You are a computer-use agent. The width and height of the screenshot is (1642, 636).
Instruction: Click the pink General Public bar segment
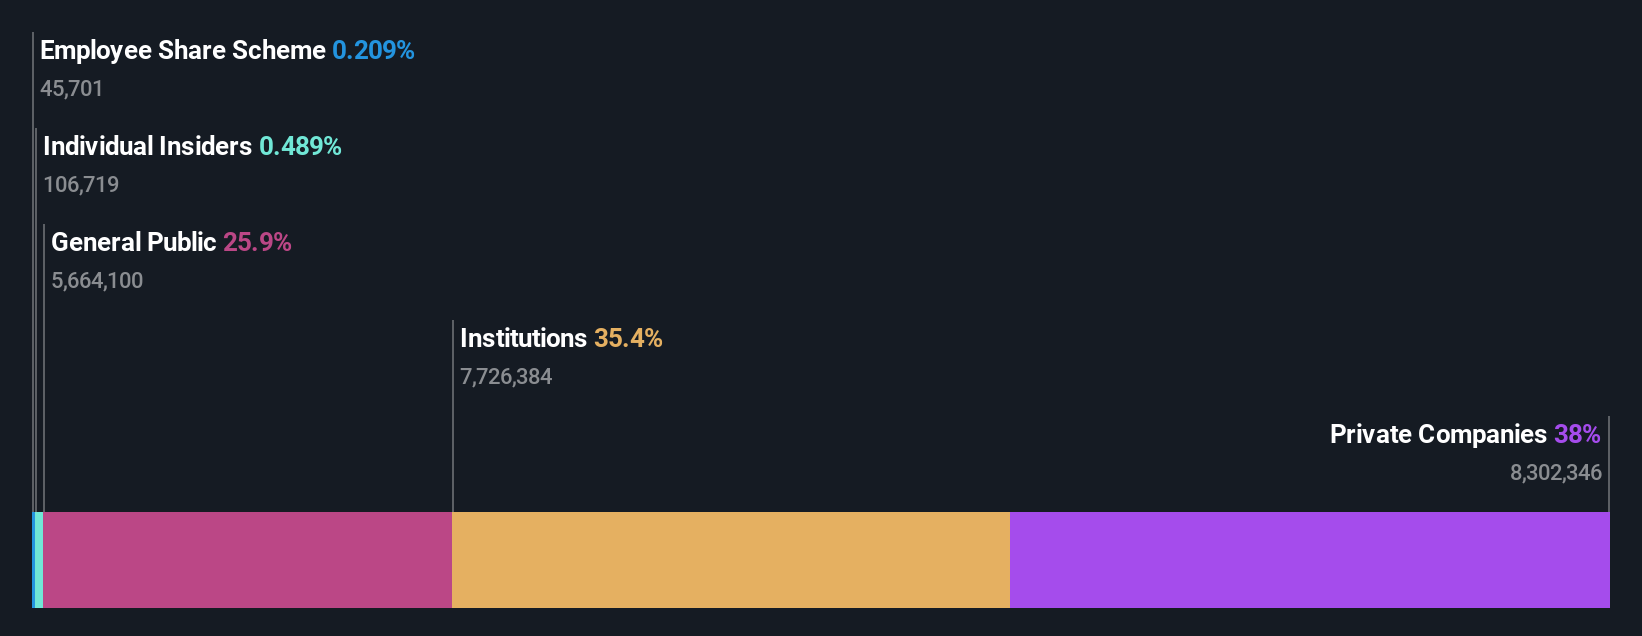click(248, 560)
